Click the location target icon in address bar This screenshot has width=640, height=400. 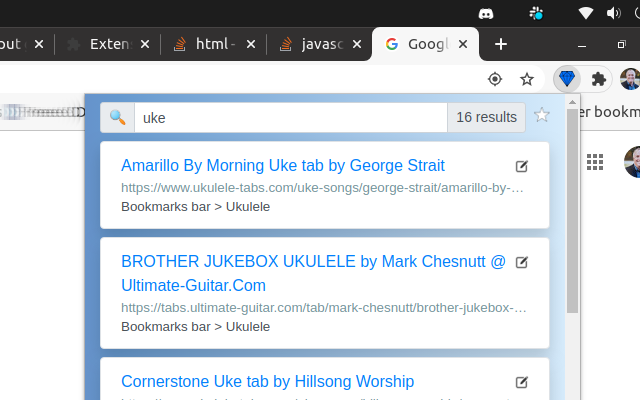coord(495,79)
